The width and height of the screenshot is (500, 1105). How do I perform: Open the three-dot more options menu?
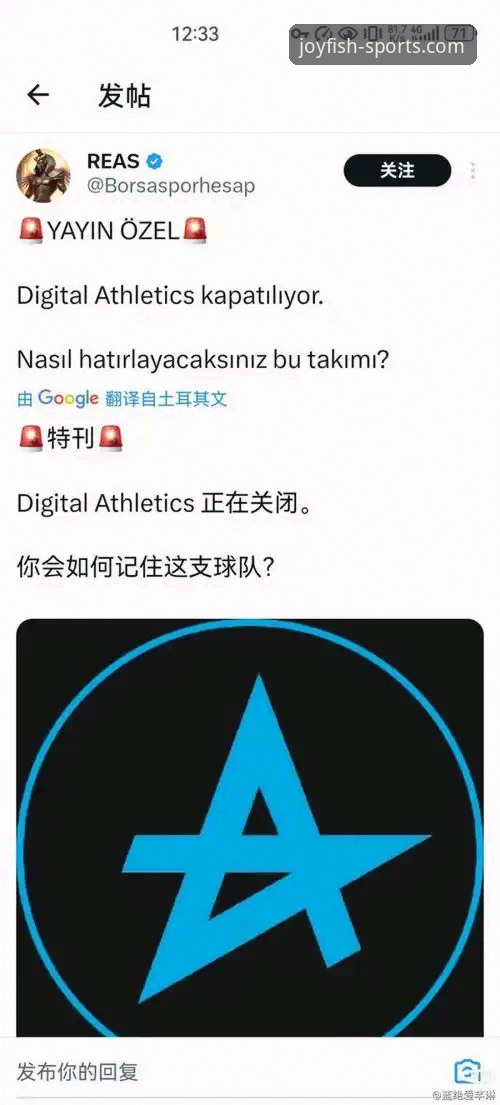pyautogui.click(x=473, y=171)
